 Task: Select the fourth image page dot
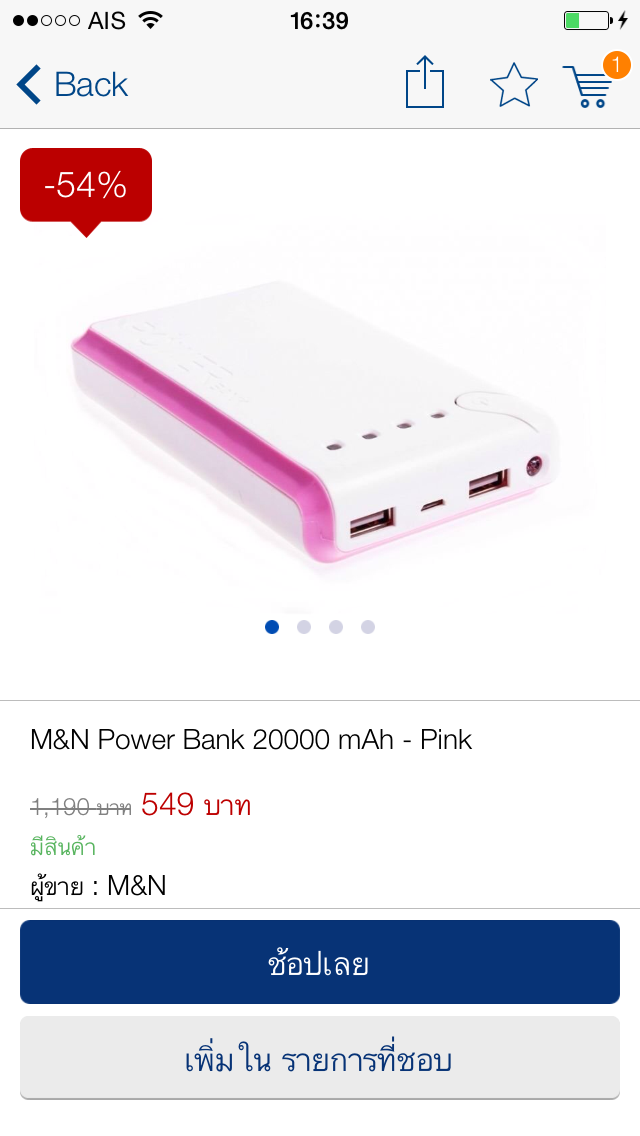point(368,627)
